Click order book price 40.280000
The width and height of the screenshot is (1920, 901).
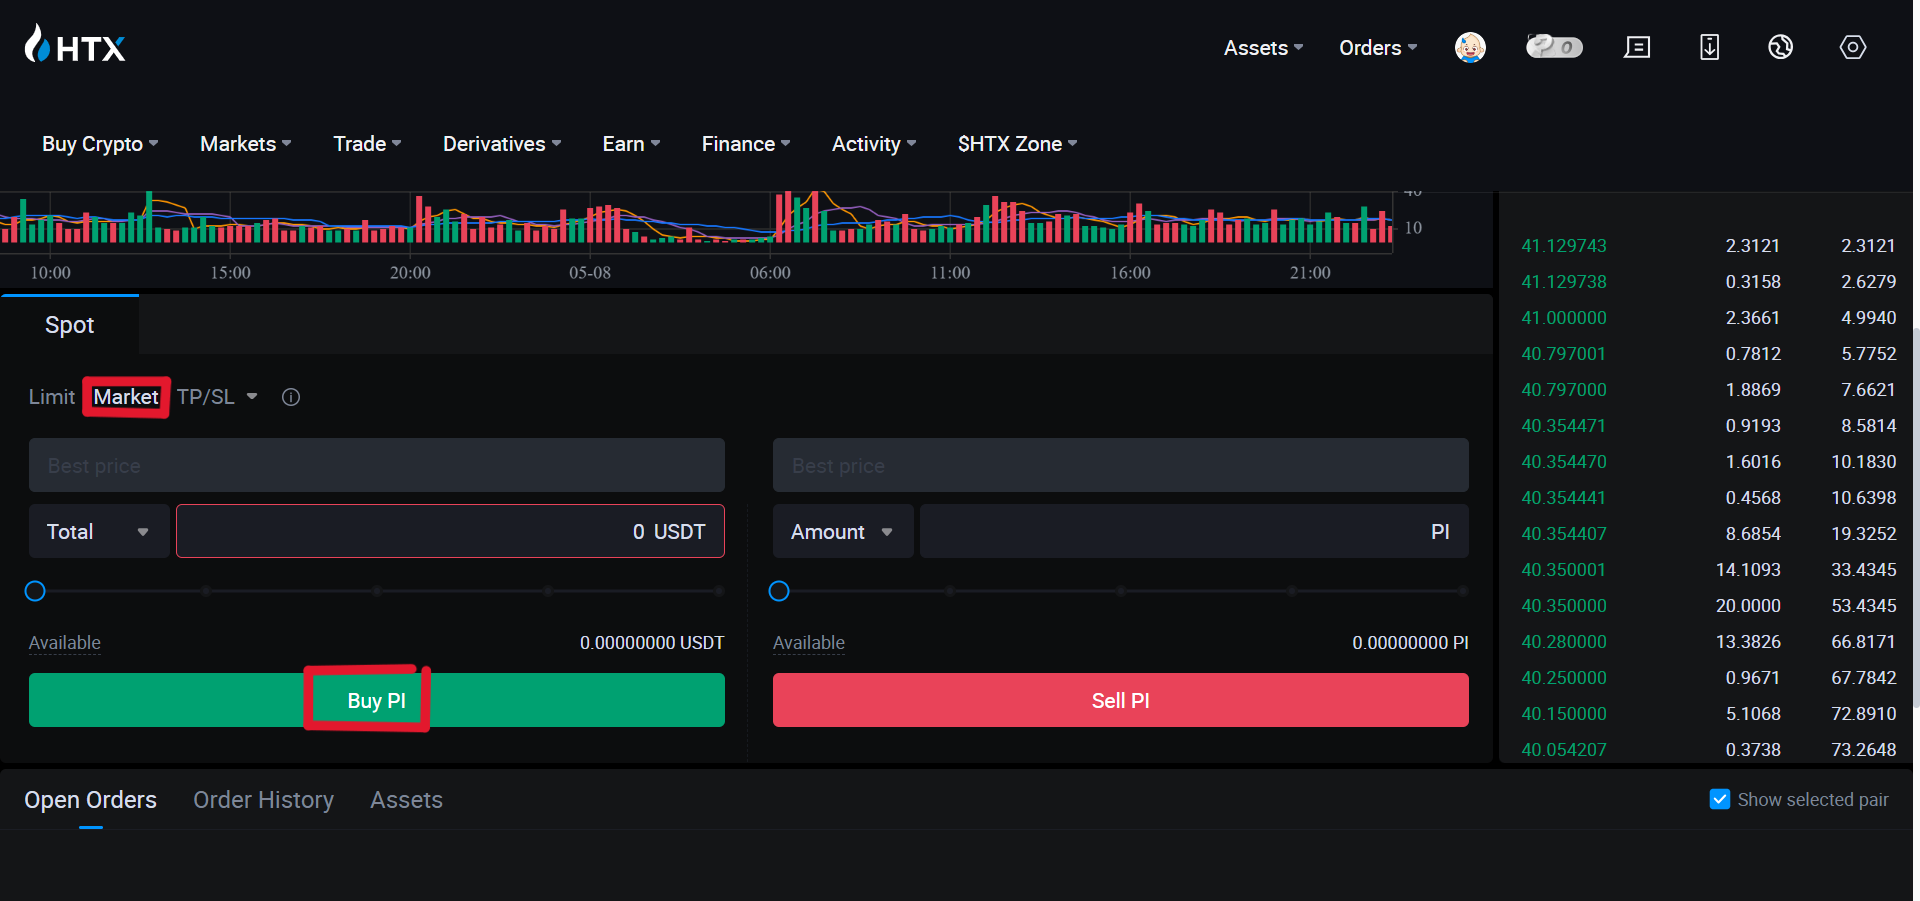(x=1564, y=641)
